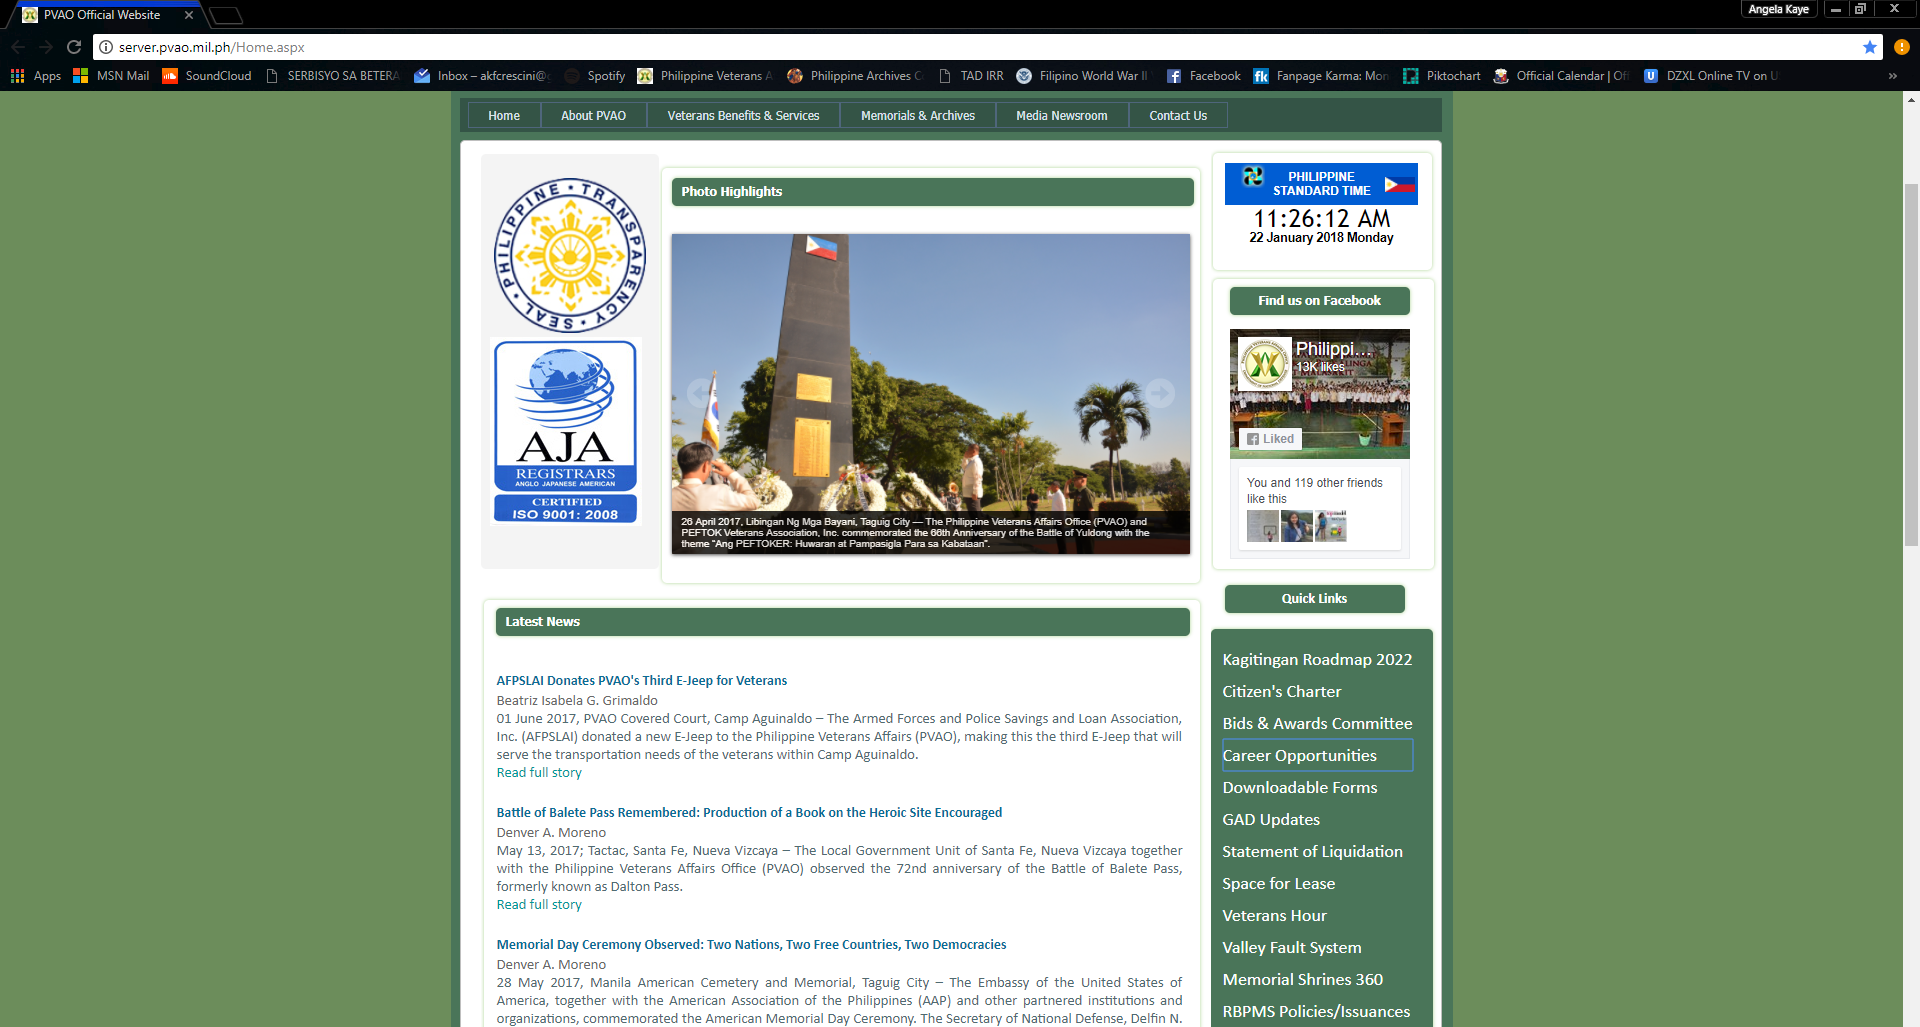Screen dimensions: 1920x1027
Task: Open the Apps grid shortcut
Action: coord(35,76)
